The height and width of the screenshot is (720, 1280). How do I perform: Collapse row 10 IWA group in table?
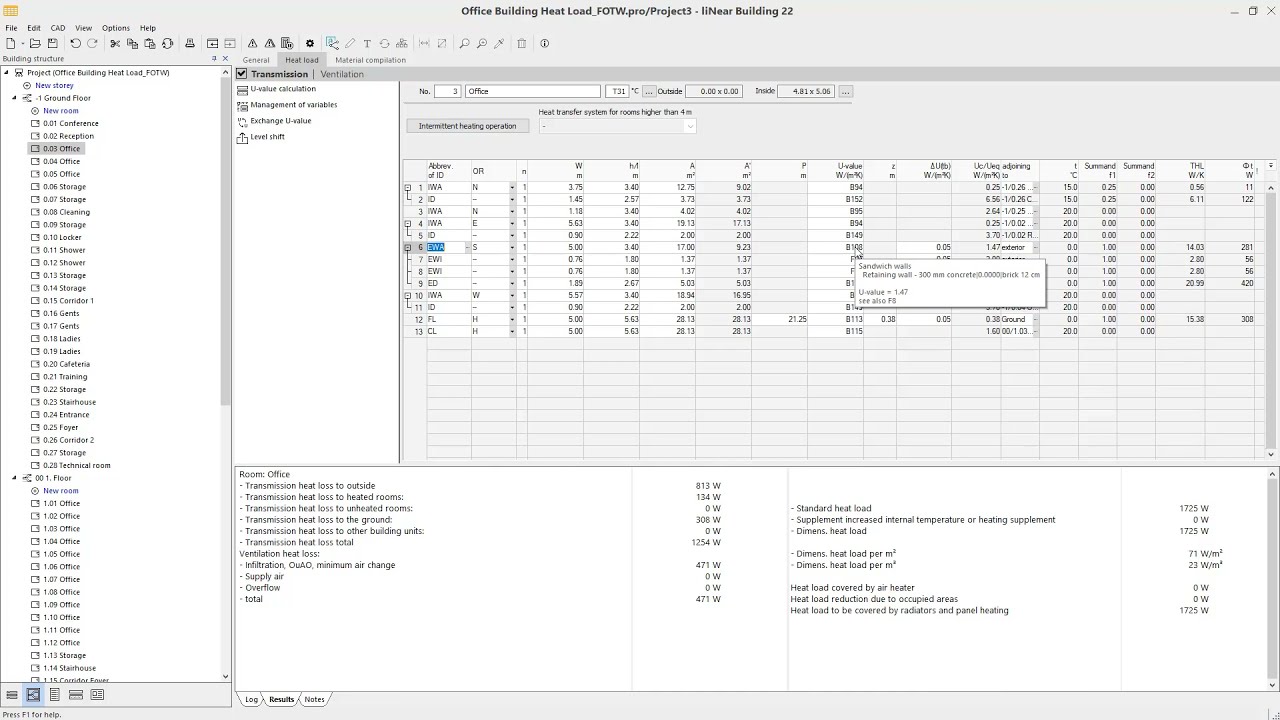point(407,295)
